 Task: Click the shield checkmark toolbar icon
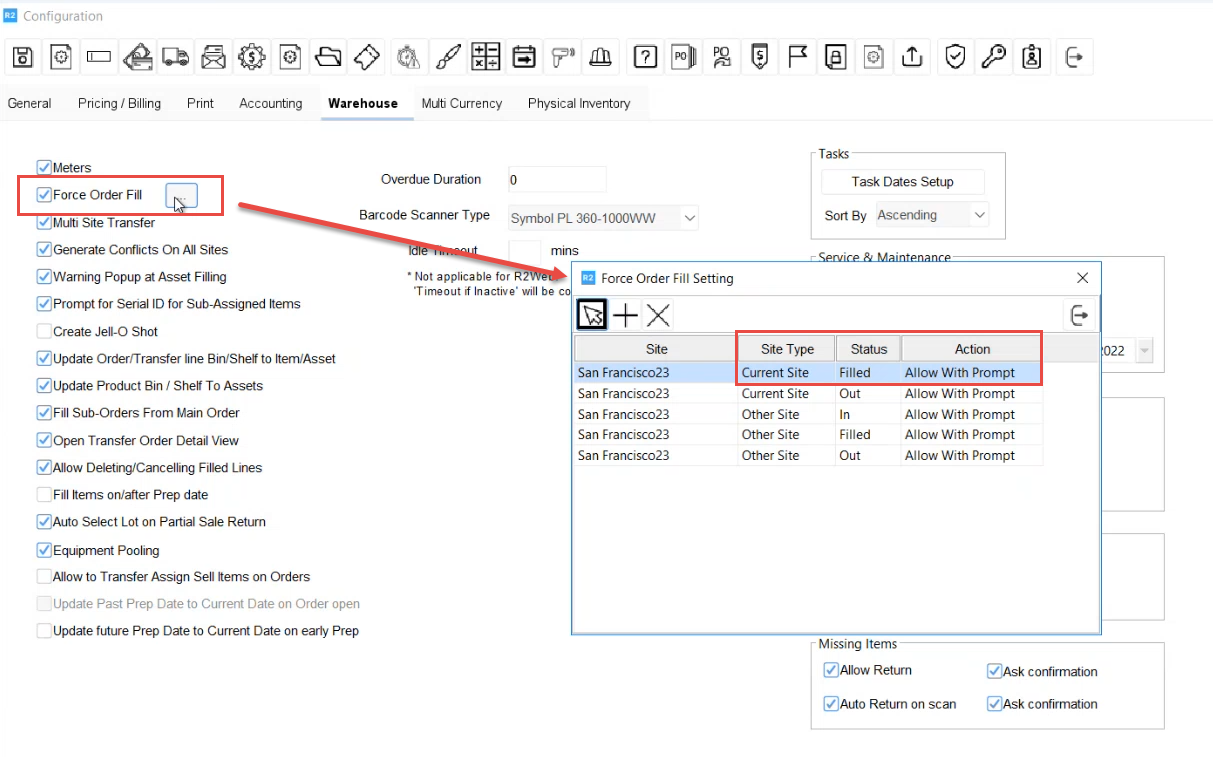(x=955, y=58)
